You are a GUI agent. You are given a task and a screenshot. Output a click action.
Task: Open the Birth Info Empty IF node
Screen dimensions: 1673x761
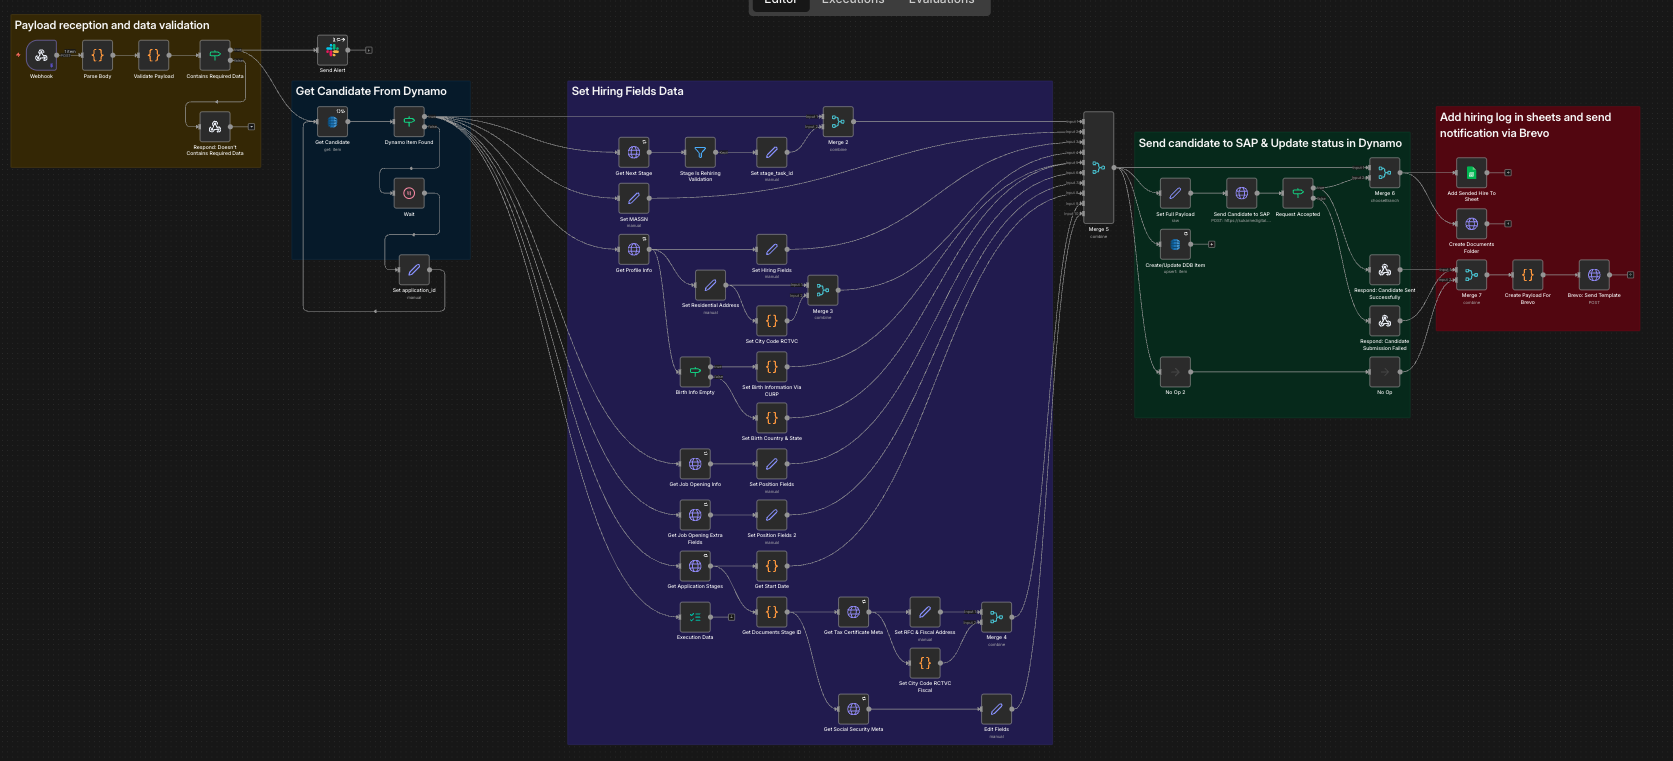point(695,372)
